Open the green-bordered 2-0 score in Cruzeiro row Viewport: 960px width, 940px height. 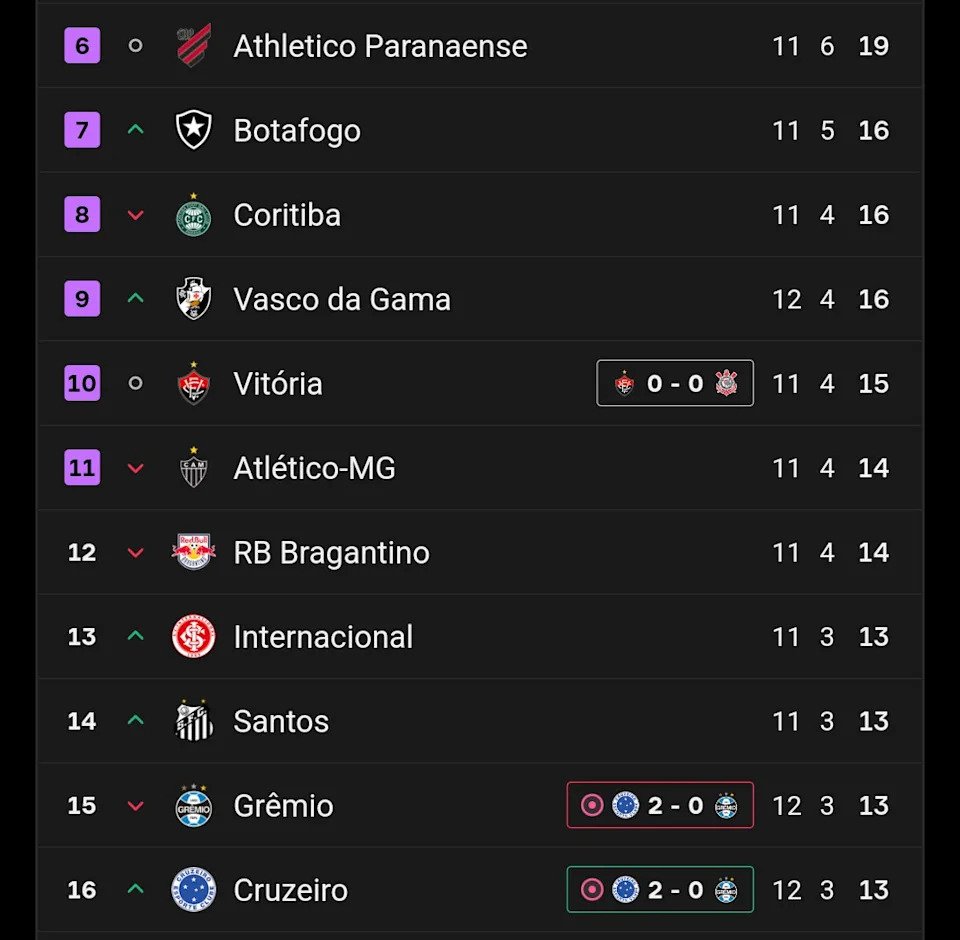[660, 890]
